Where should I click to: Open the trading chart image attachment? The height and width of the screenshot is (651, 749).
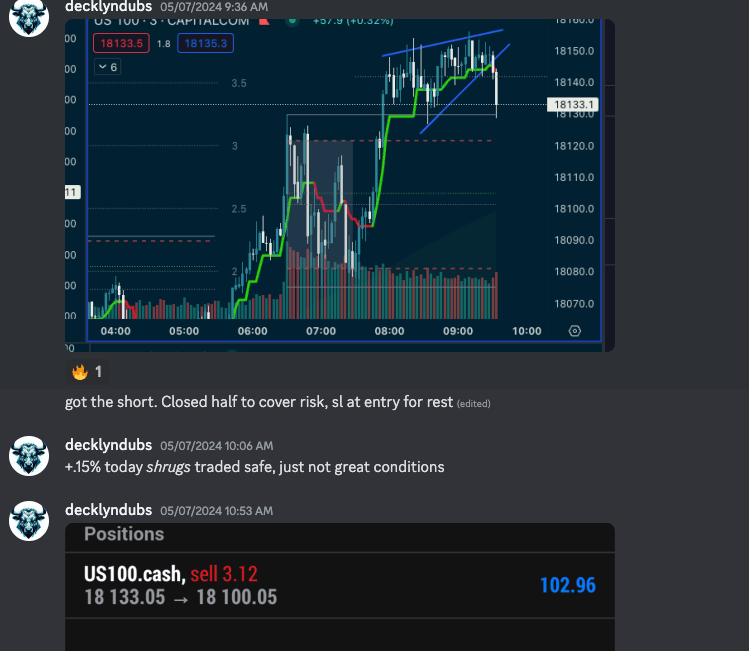point(340,185)
